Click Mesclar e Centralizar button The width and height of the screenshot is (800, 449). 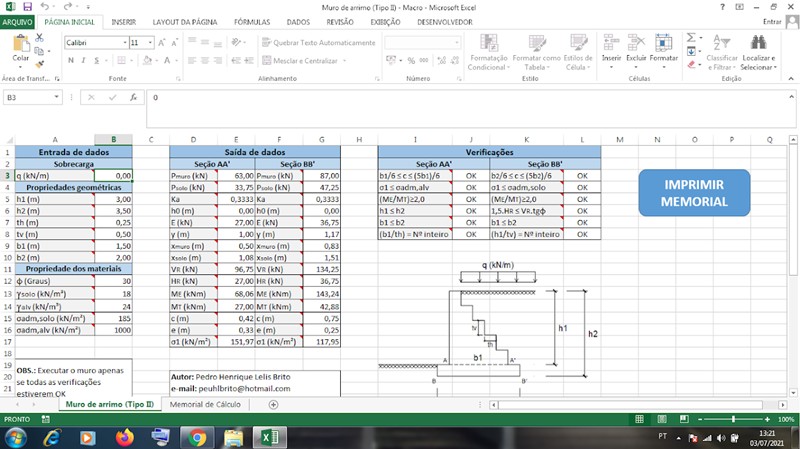tap(301, 61)
